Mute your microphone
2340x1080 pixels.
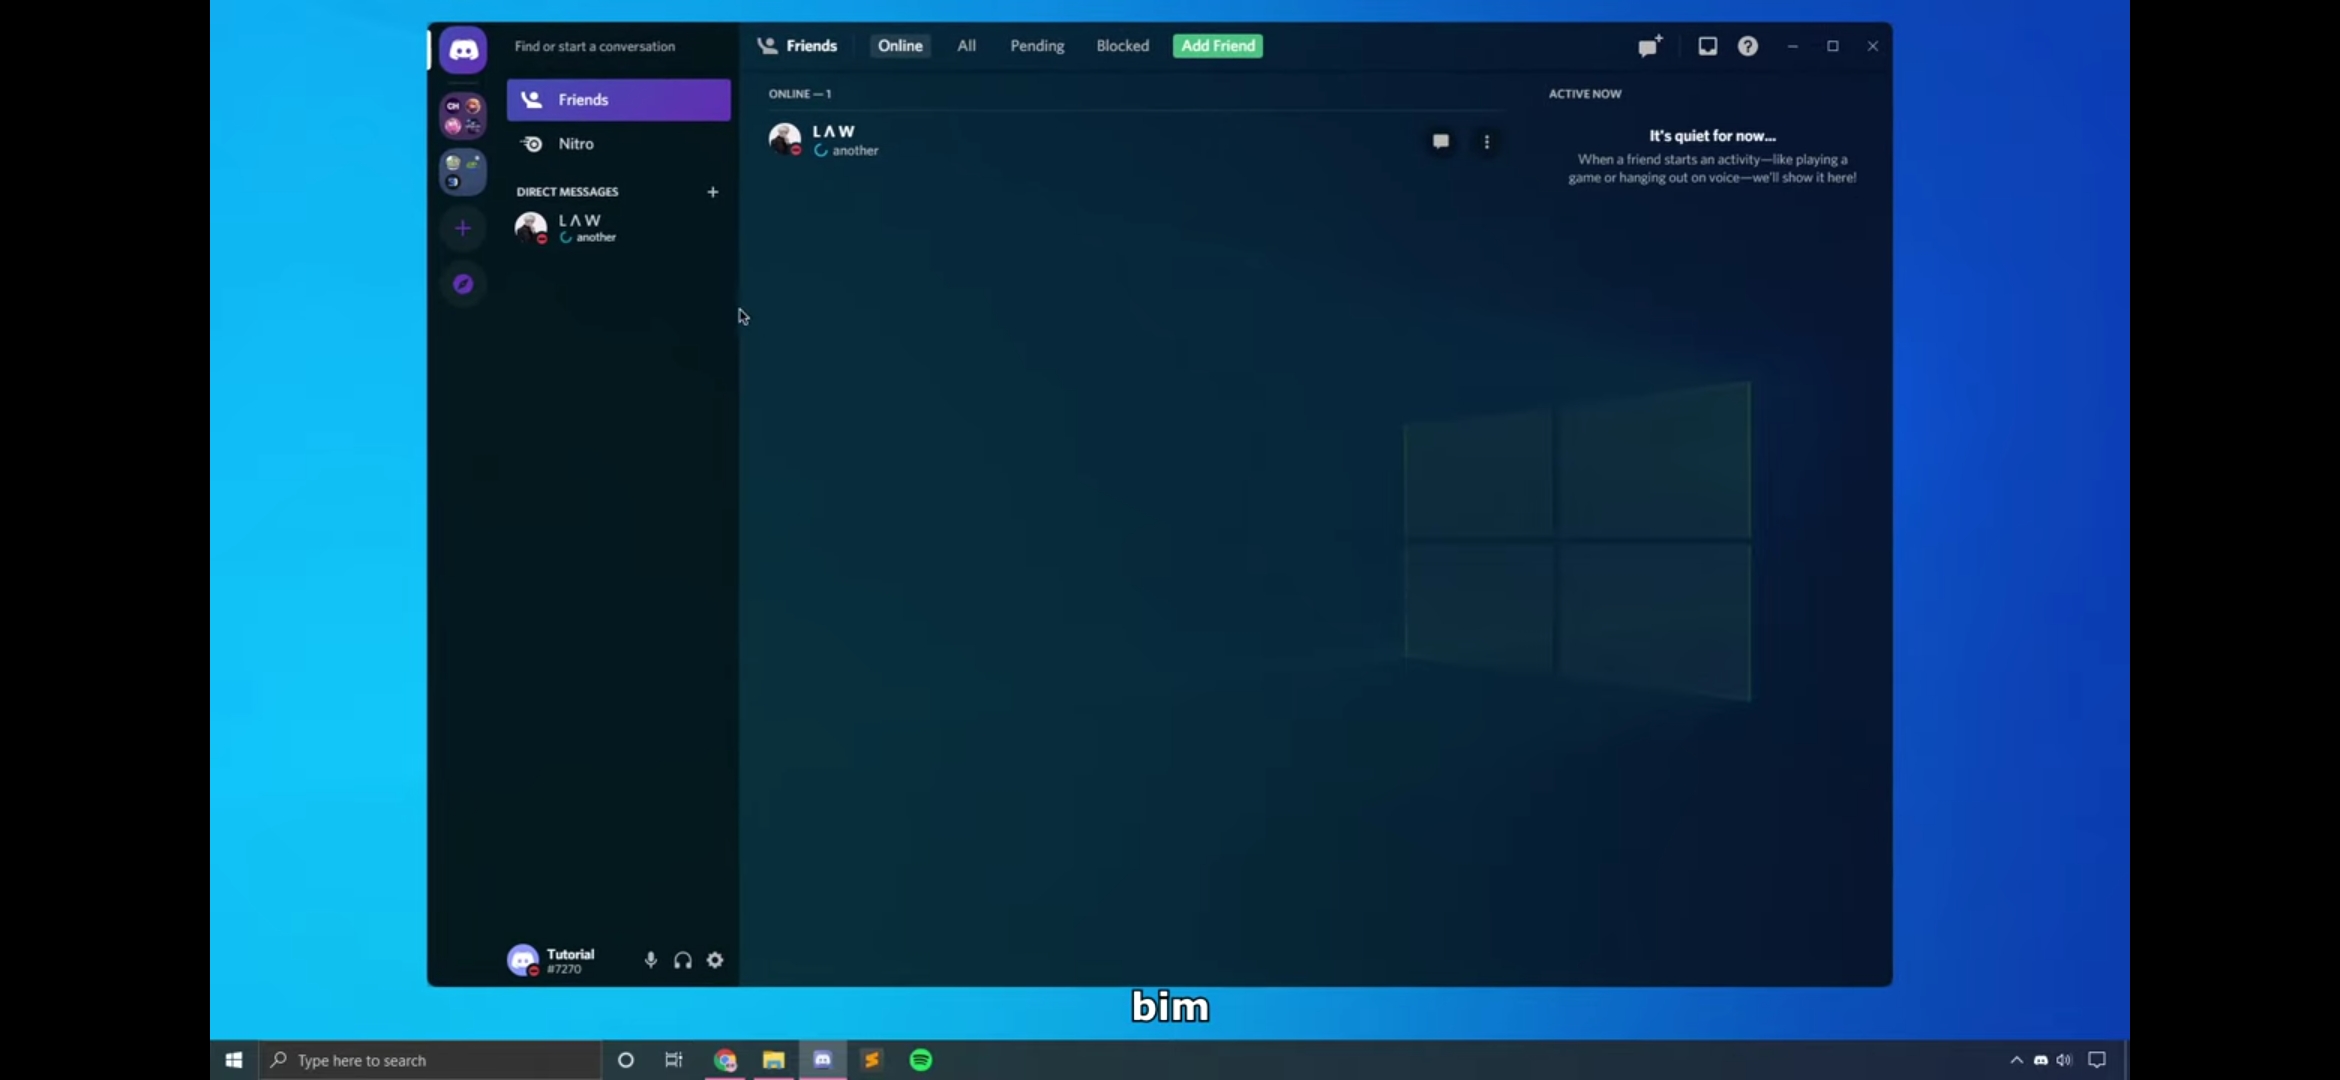(x=651, y=960)
